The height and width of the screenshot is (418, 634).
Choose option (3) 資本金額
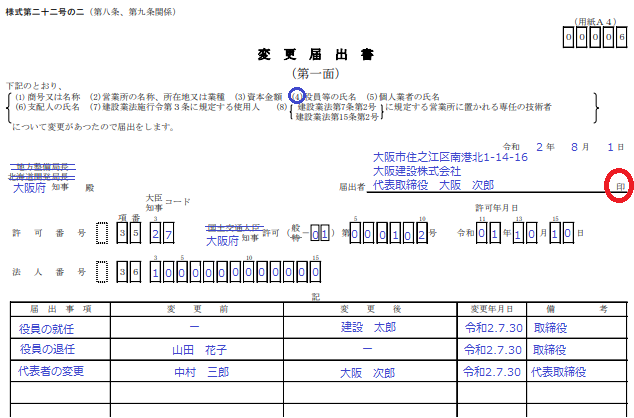[x=258, y=97]
